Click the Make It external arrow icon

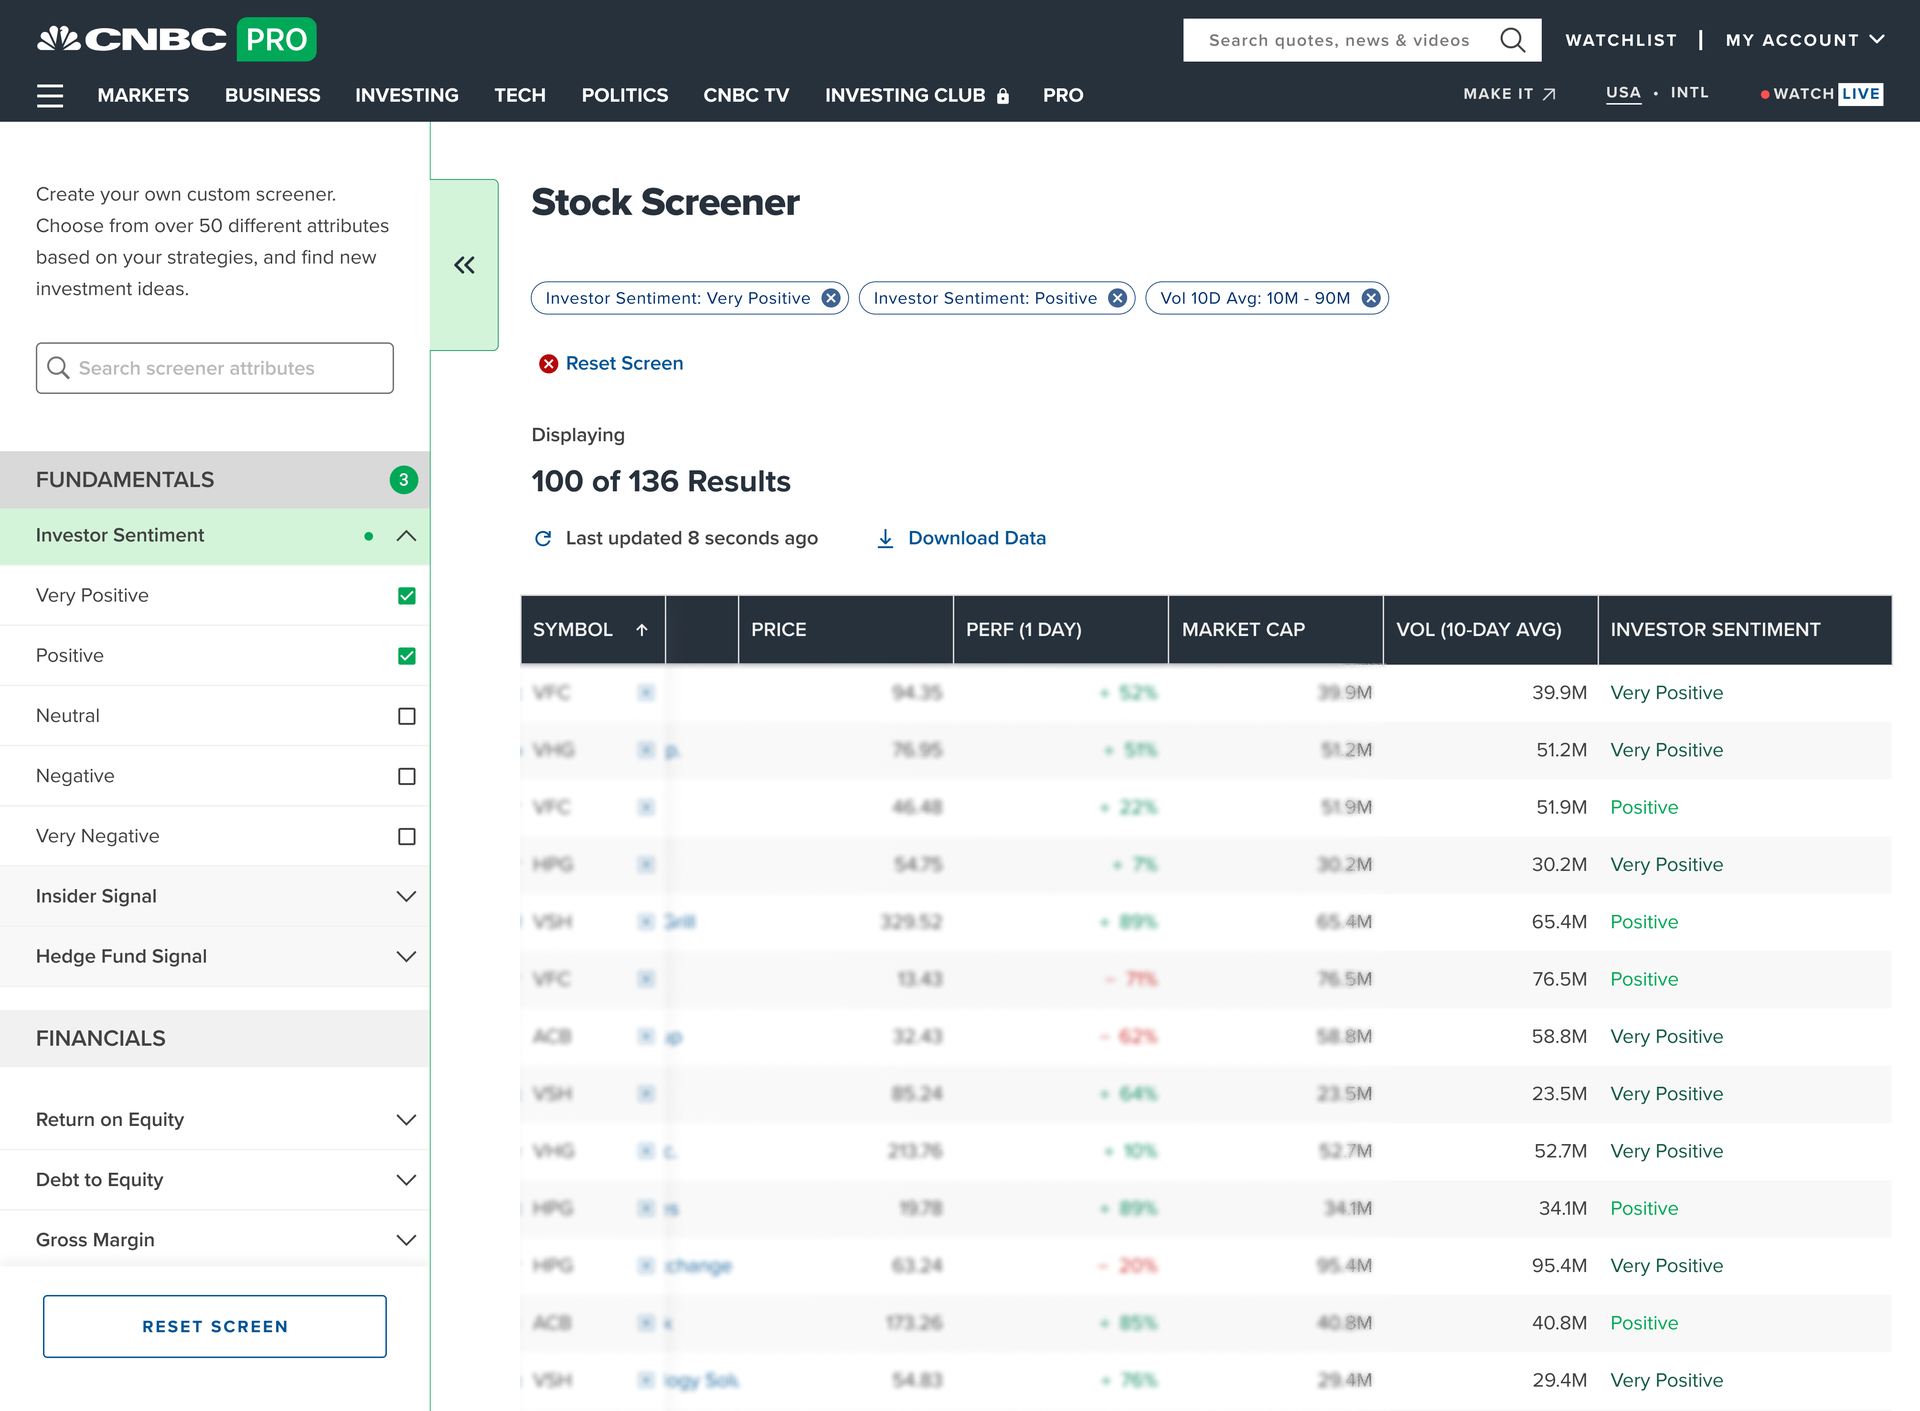(1549, 94)
